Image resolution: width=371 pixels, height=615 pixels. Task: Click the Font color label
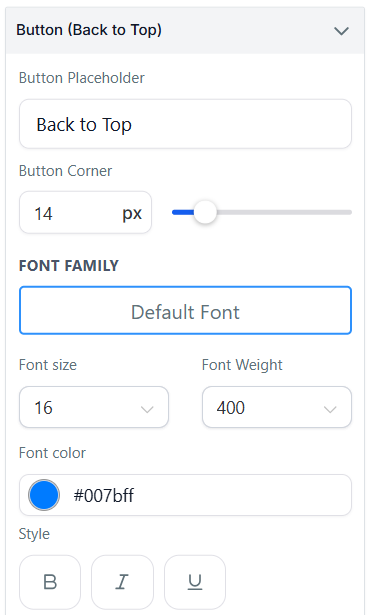click(52, 453)
